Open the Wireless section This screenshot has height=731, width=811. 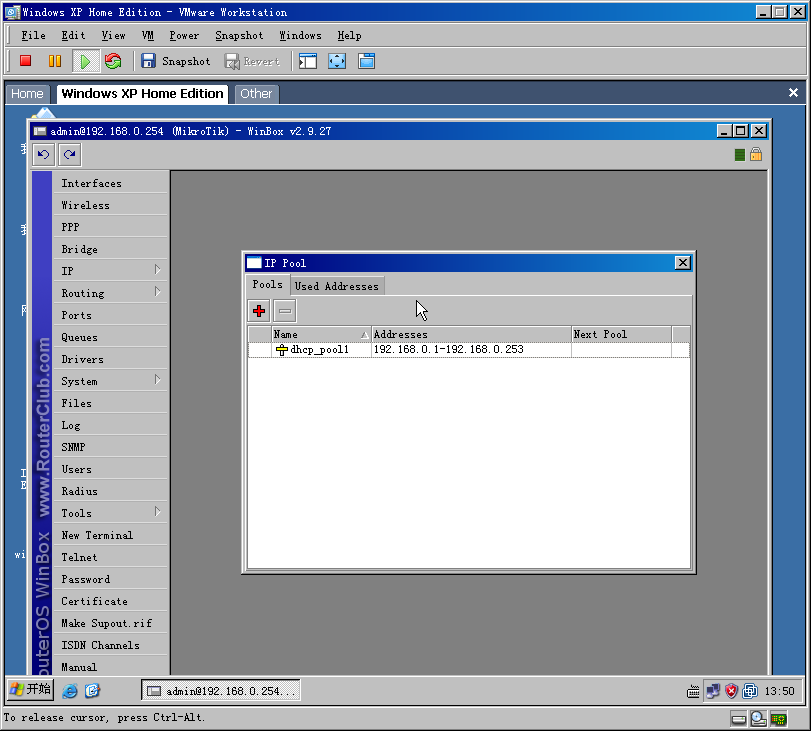(110, 205)
